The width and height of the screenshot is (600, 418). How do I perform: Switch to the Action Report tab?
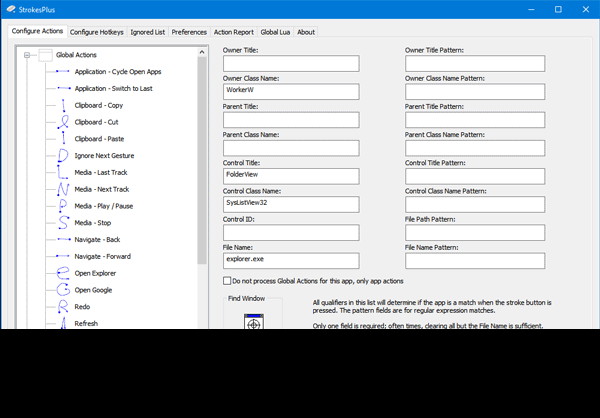tap(233, 32)
